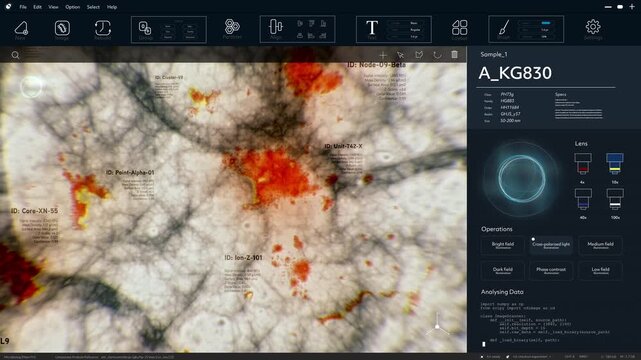Activate Phase contrast illumination

pyautogui.click(x=551, y=271)
